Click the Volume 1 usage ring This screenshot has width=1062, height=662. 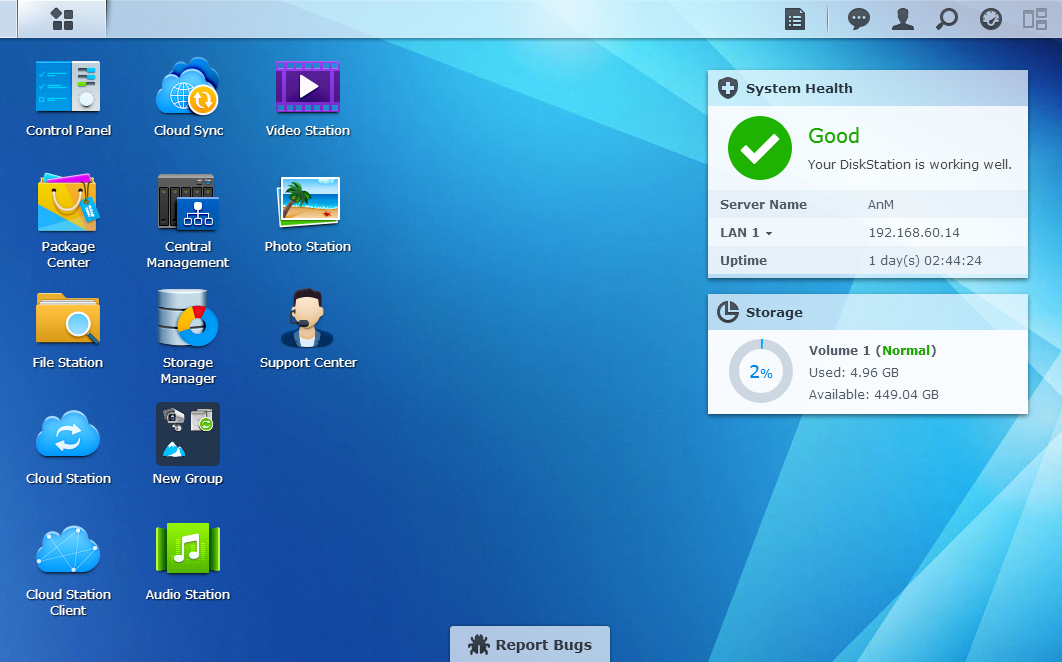[x=760, y=372]
